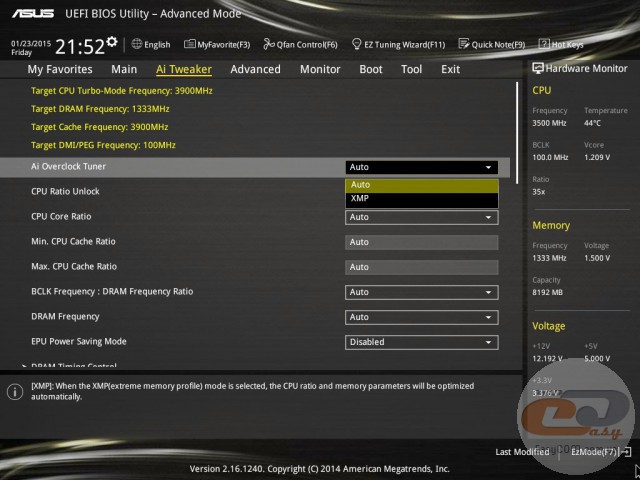Click the 21:52 clock time
Screen dimensions: 640x480
[x=80, y=47]
